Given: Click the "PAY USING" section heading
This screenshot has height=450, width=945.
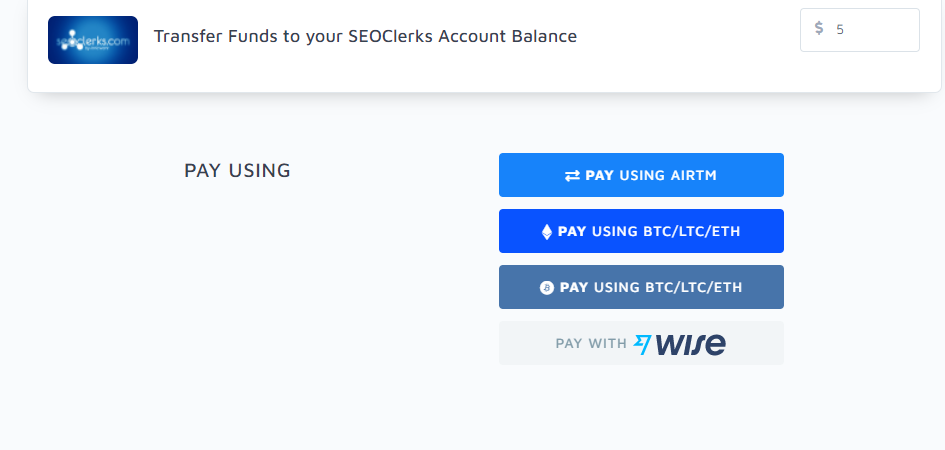Looking at the screenshot, I should 237,171.
